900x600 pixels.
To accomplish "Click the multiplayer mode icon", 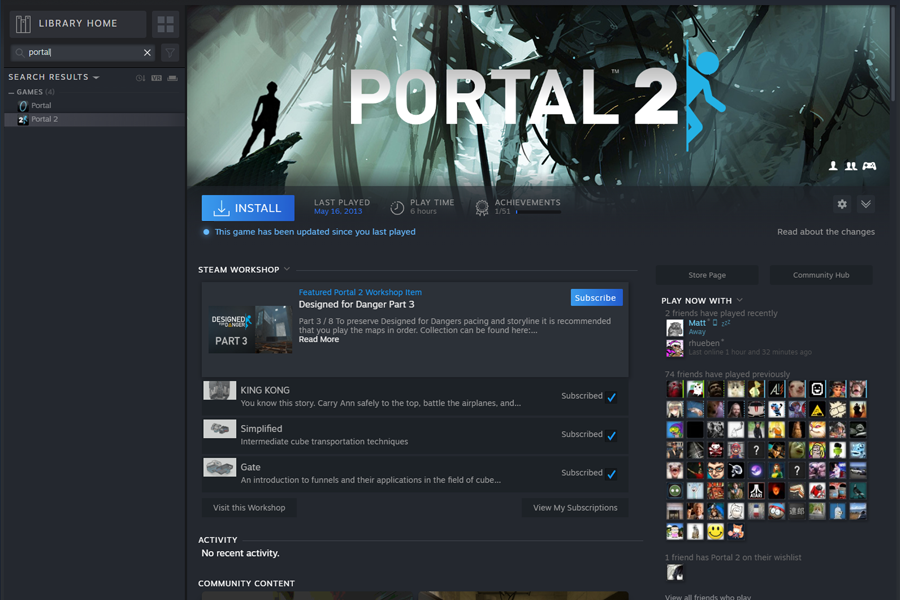I will pos(851,166).
